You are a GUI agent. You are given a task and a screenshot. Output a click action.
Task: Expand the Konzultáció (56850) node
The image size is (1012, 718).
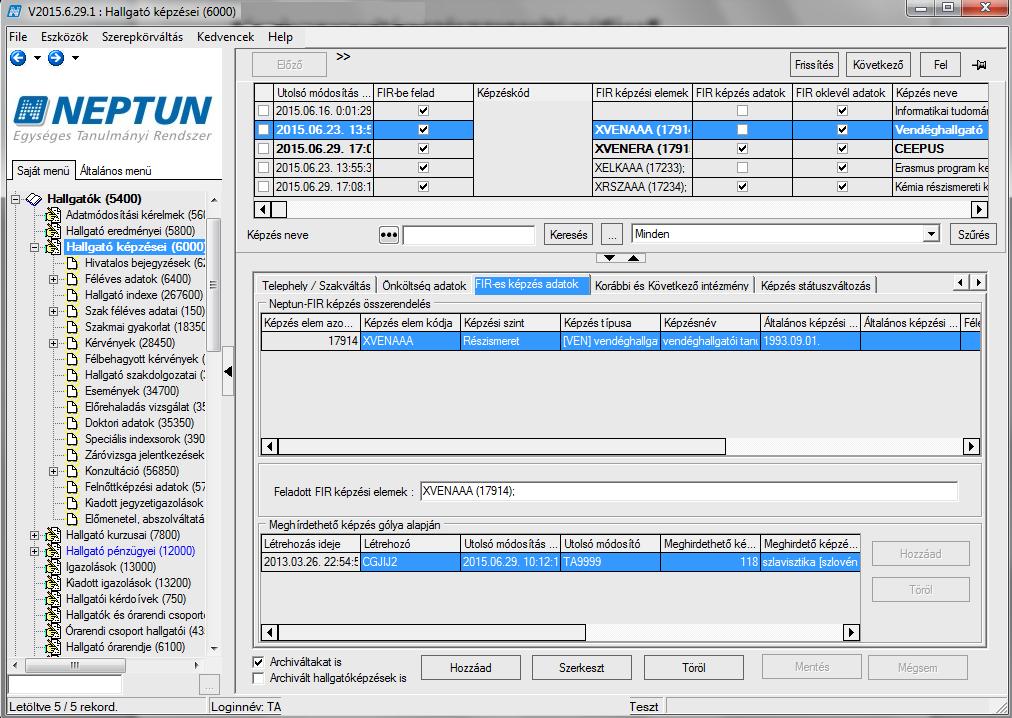pos(54,471)
